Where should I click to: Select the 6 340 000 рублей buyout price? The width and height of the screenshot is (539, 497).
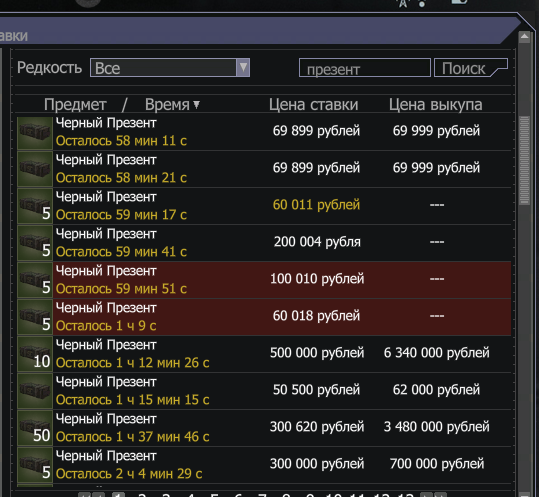click(437, 353)
